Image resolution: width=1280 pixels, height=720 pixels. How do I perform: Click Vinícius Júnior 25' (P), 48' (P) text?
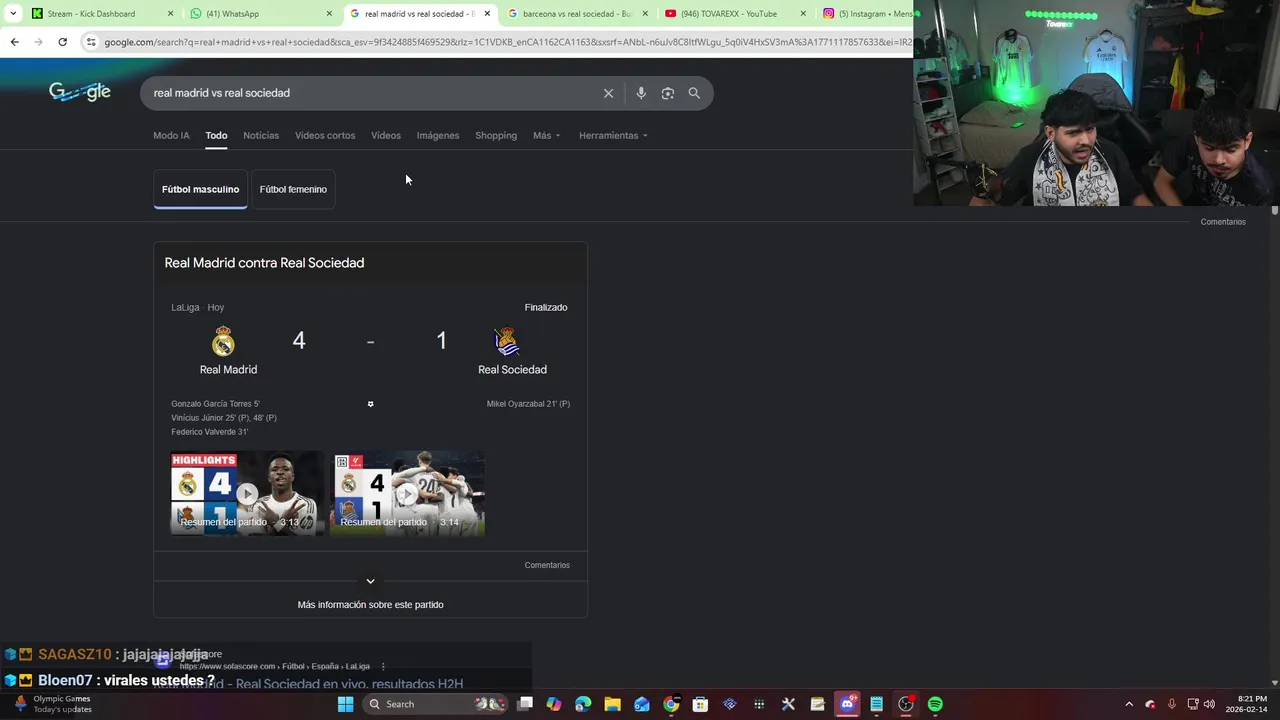pyautogui.click(x=224, y=418)
